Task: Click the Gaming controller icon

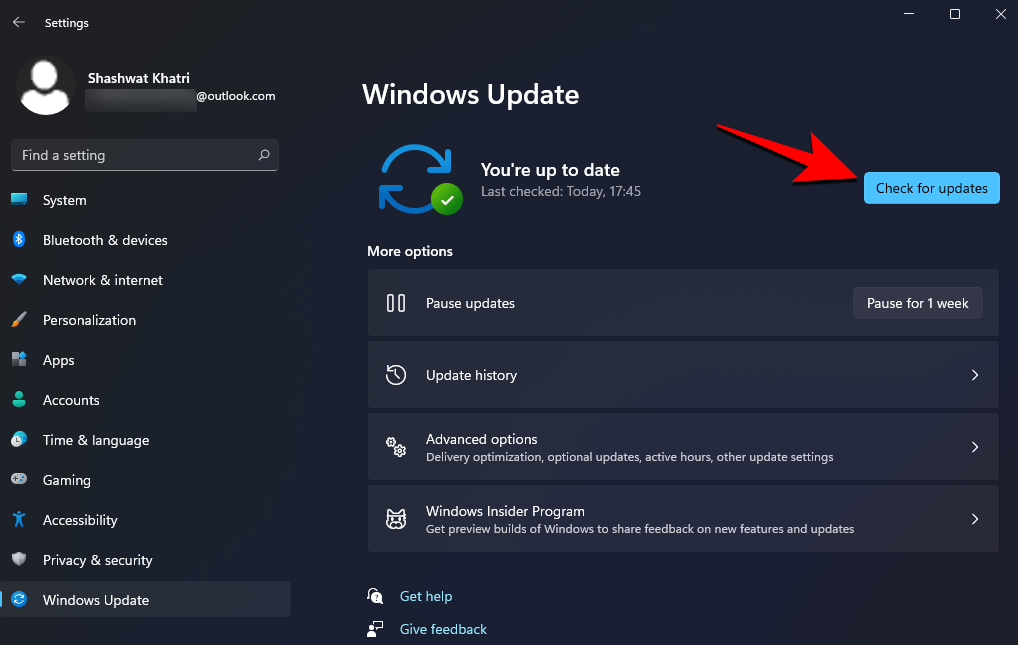Action: 19,479
